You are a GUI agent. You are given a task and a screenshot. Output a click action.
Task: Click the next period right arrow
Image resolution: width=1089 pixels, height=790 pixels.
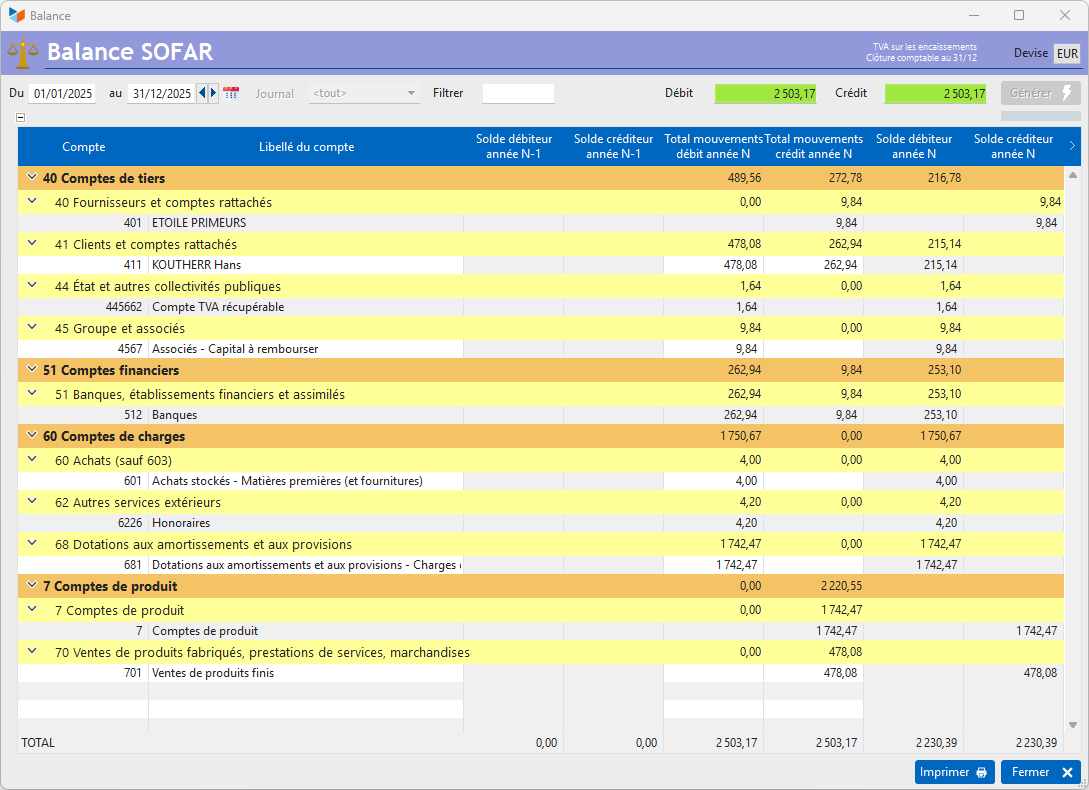[213, 93]
